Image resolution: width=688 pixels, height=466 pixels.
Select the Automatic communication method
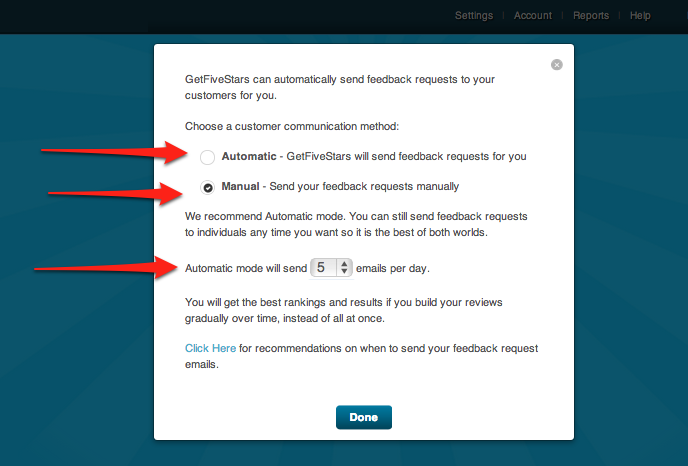(208, 157)
